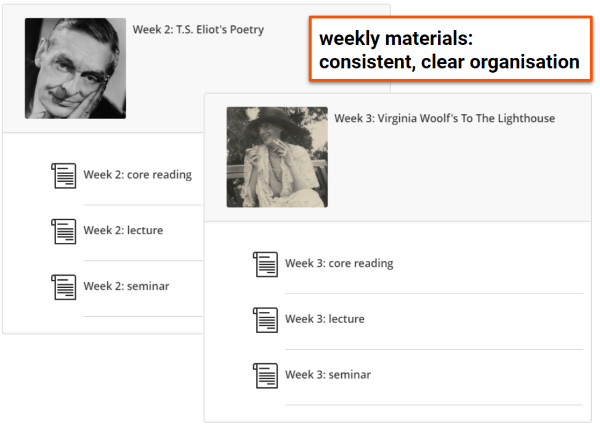The width and height of the screenshot is (600, 428).
Task: Click the T.S. Eliot portrait thumbnail
Action: pyautogui.click(x=75, y=68)
